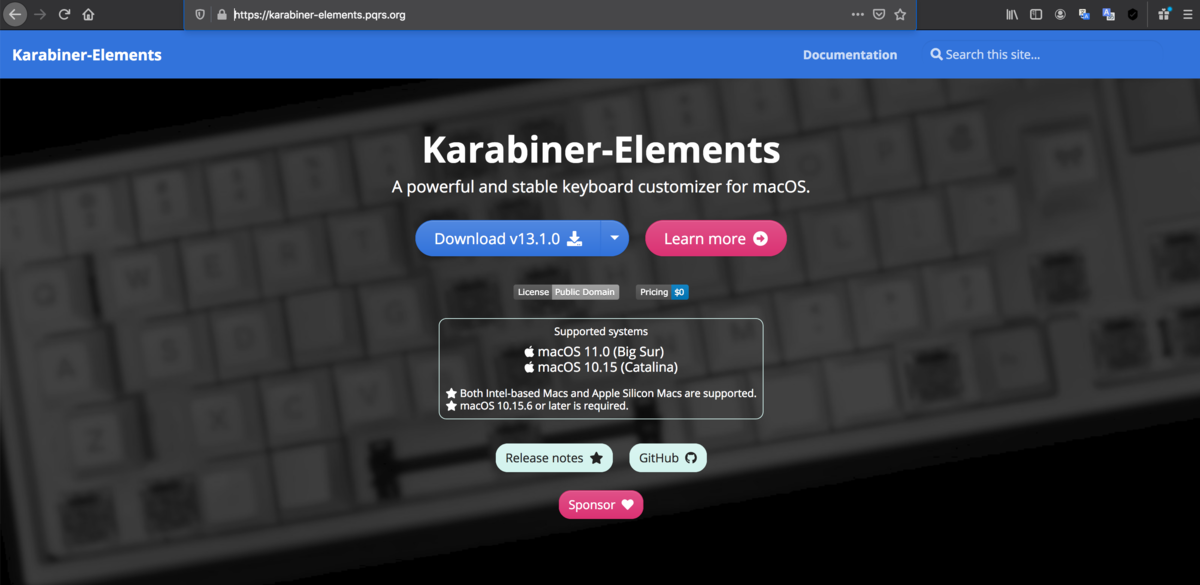
Task: Click the Supported systems label
Action: (601, 331)
